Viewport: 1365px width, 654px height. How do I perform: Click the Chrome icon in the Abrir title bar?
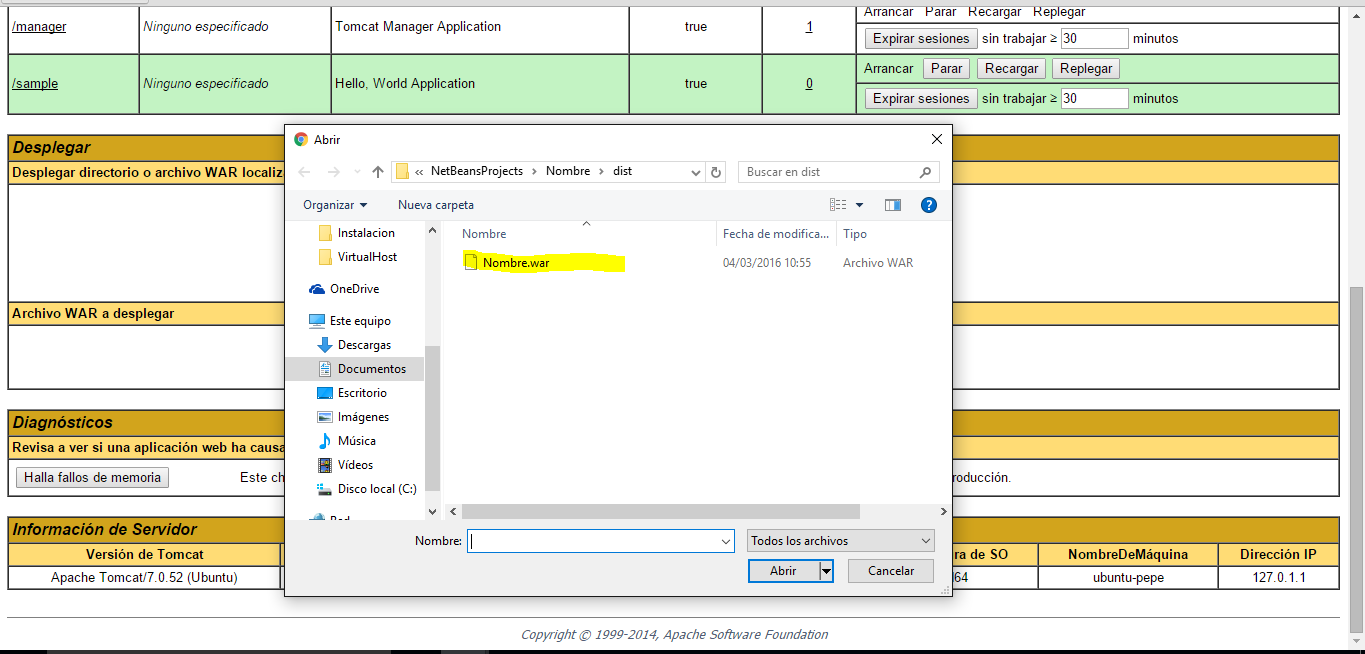(x=301, y=139)
